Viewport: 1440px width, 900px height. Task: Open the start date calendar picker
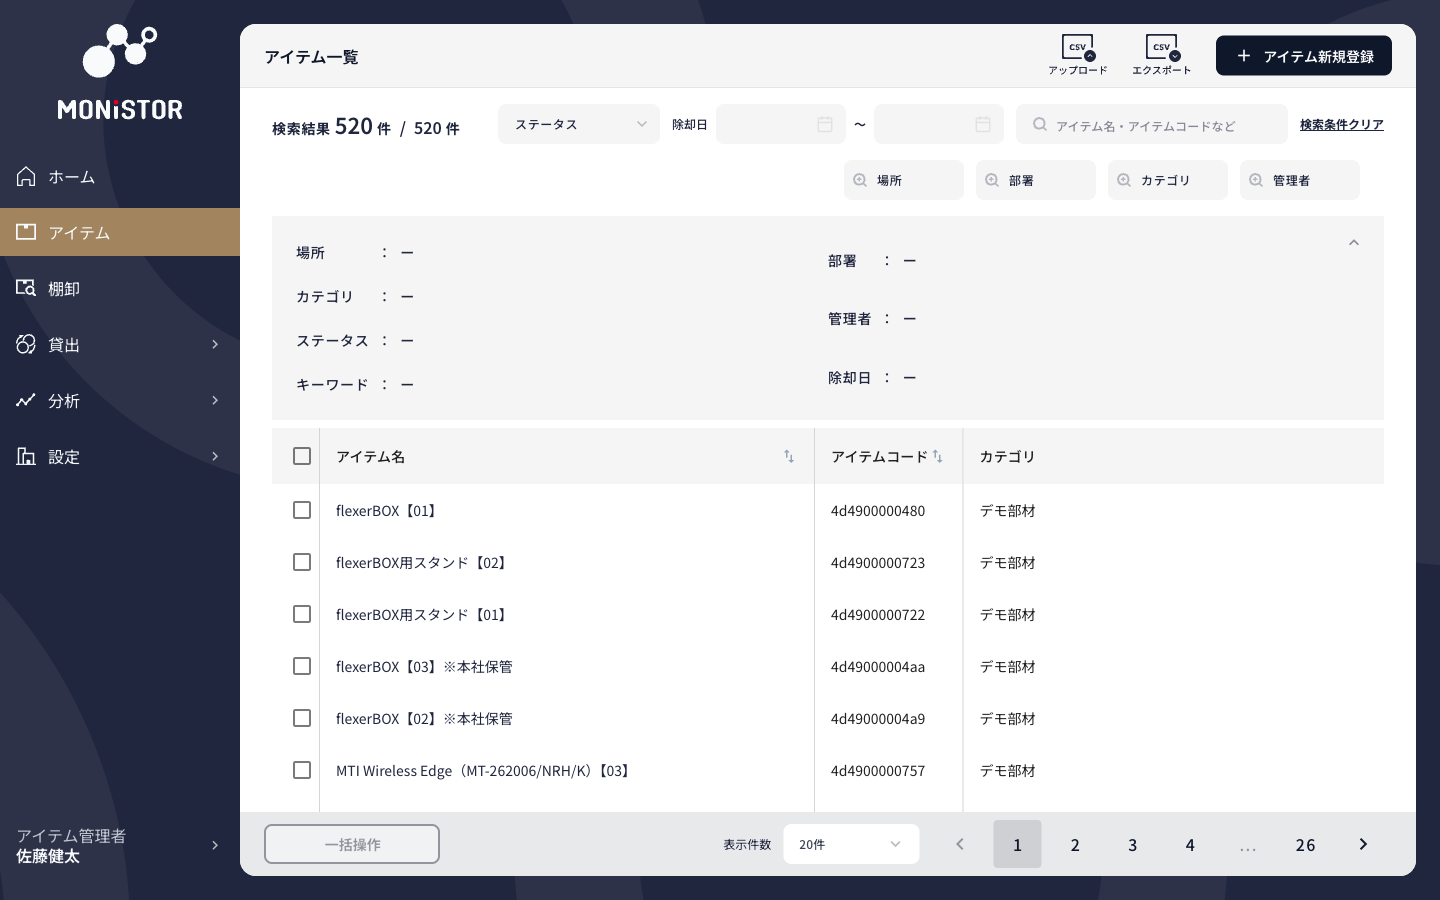point(824,124)
